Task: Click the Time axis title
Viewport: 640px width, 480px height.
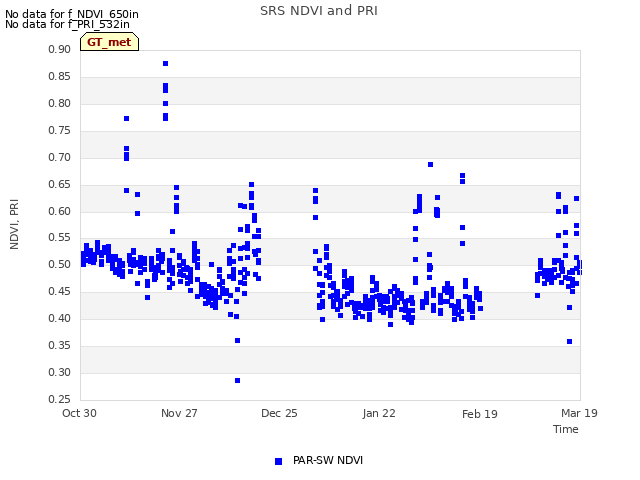Action: [x=566, y=429]
